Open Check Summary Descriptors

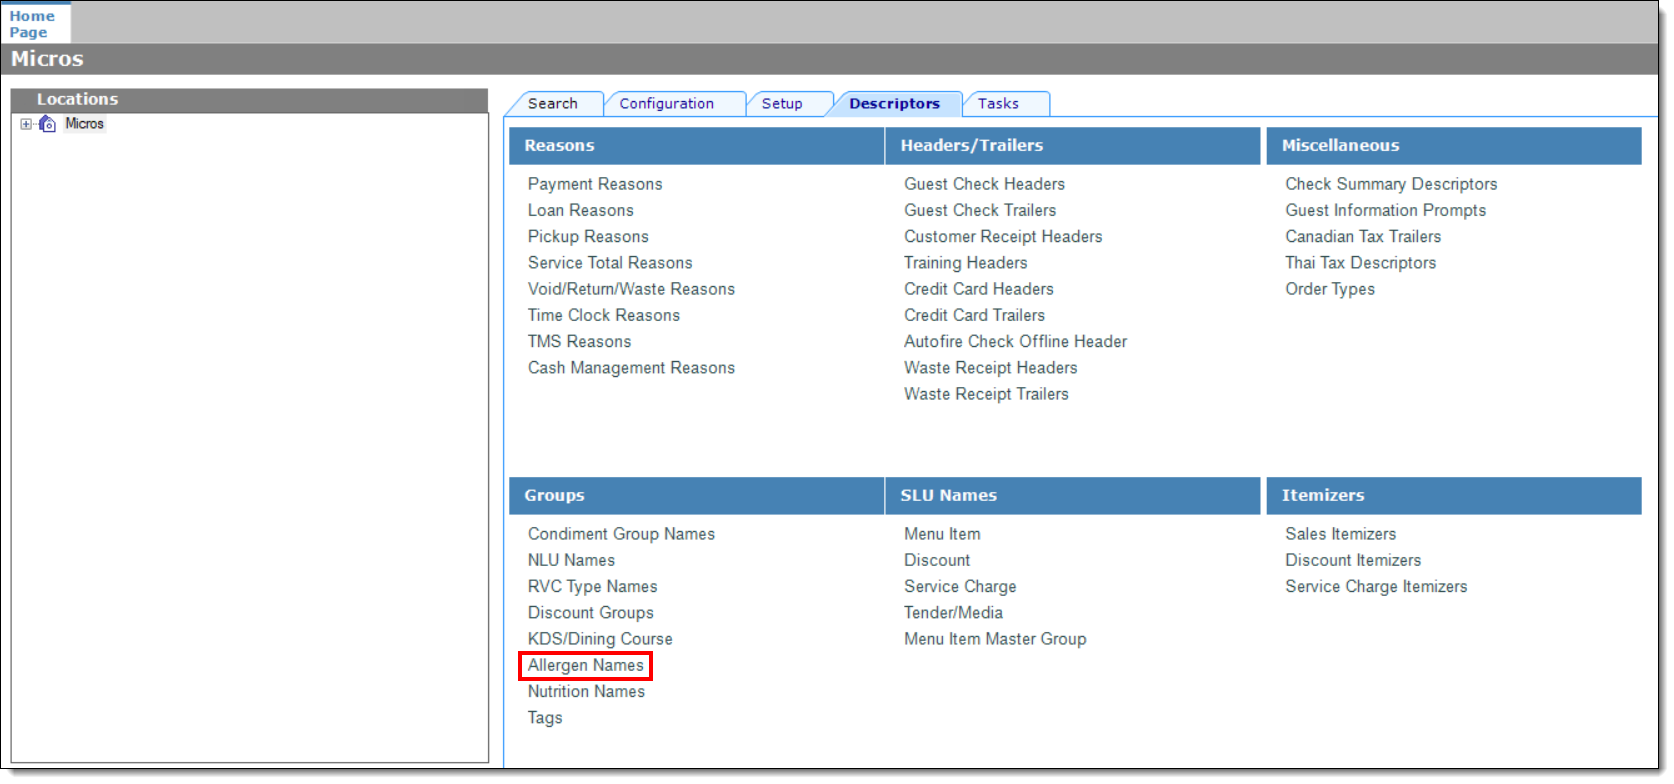1391,184
